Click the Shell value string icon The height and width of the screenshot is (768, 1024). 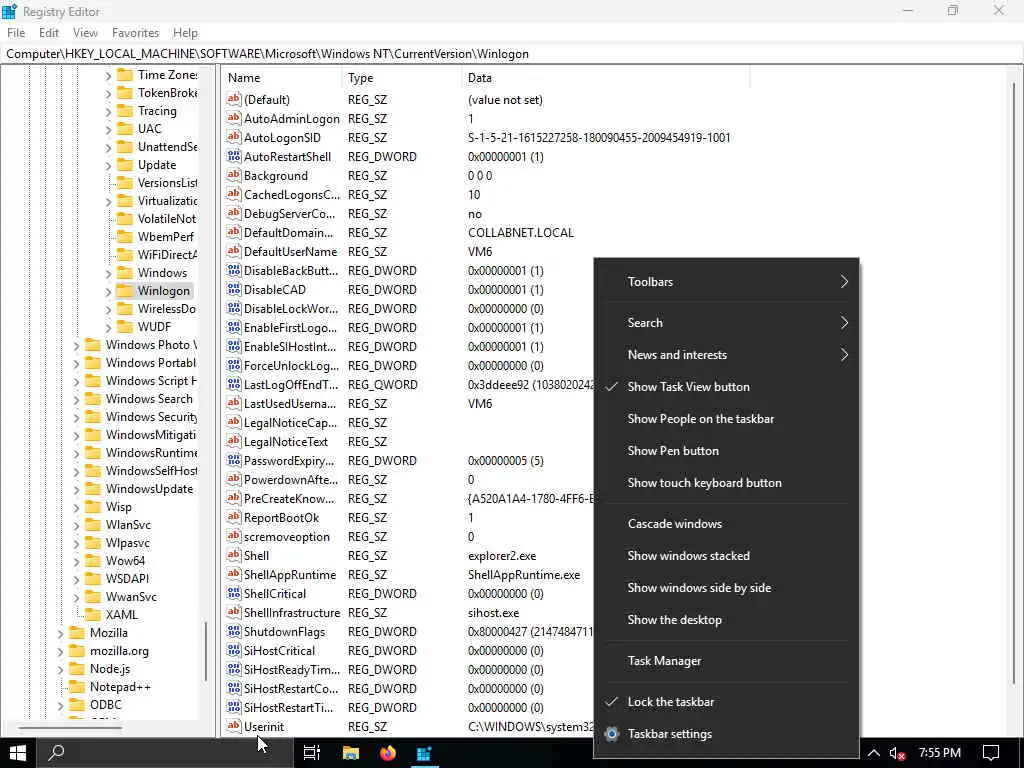tap(234, 556)
